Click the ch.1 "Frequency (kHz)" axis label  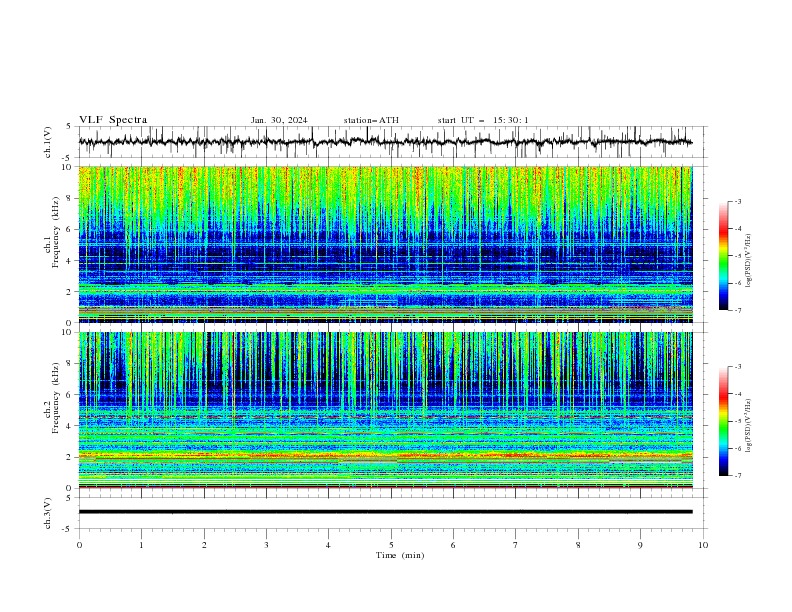click(x=56, y=230)
